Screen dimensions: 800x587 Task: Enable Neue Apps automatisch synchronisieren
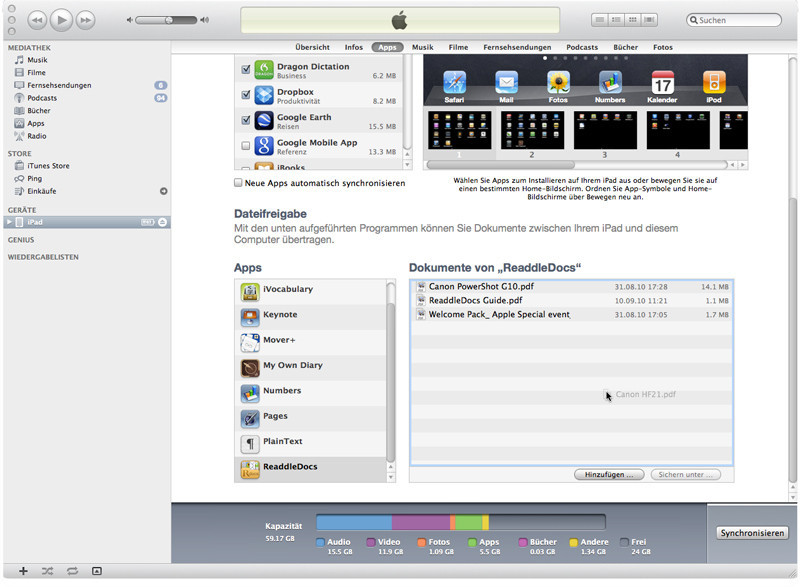(238, 183)
